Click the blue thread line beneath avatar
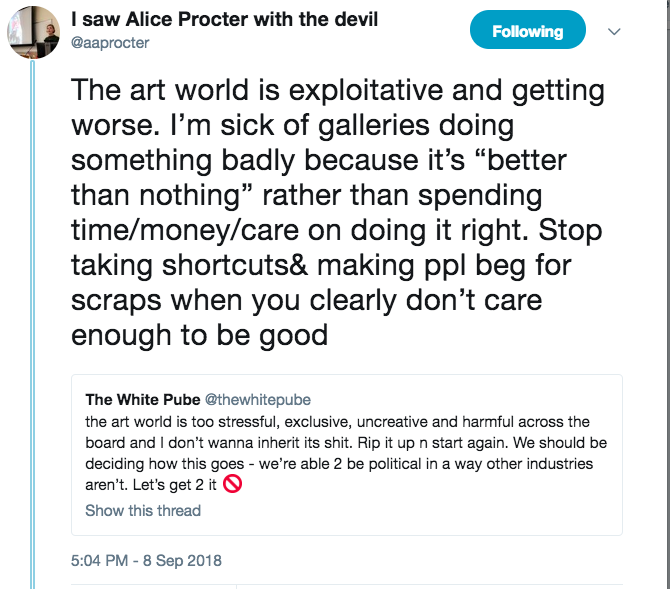Image resolution: width=670 pixels, height=589 pixels. [x=32, y=300]
